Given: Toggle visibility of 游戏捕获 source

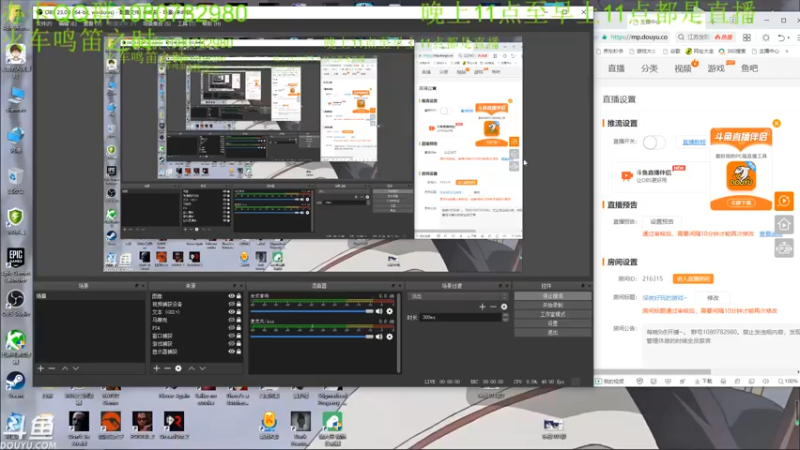Looking at the screenshot, I should tap(231, 344).
